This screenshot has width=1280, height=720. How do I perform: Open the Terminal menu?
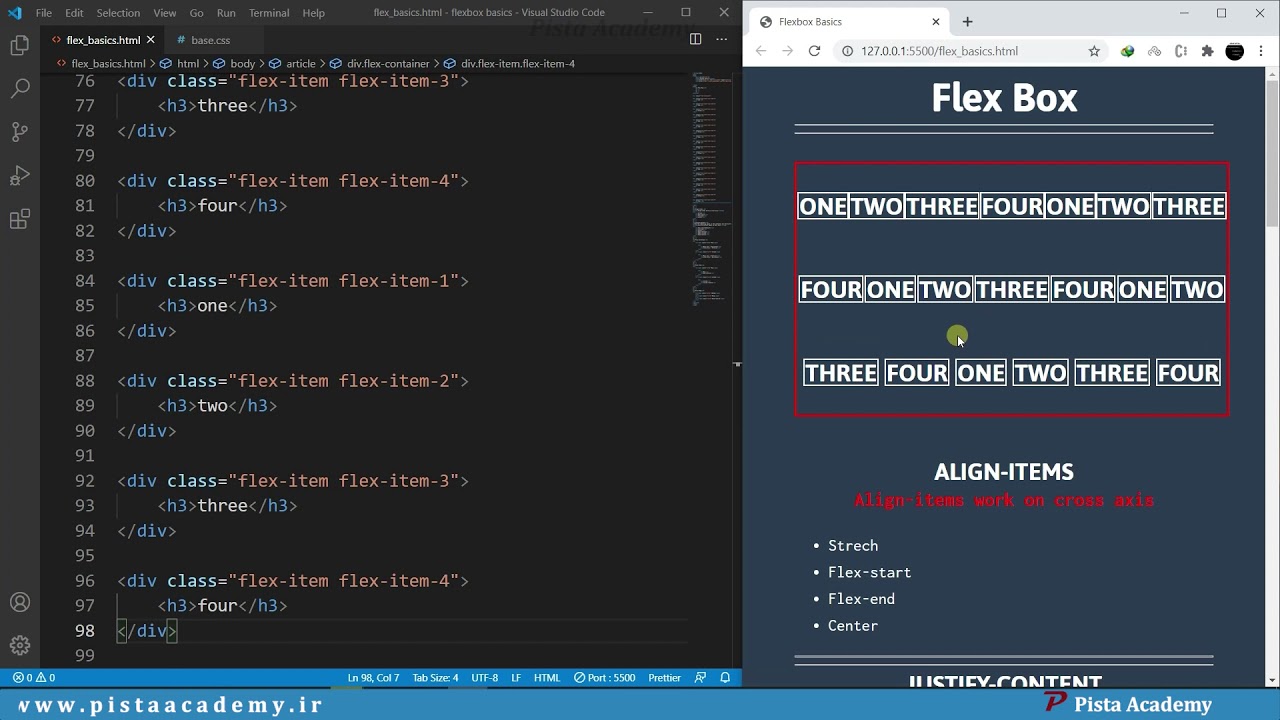tap(269, 13)
